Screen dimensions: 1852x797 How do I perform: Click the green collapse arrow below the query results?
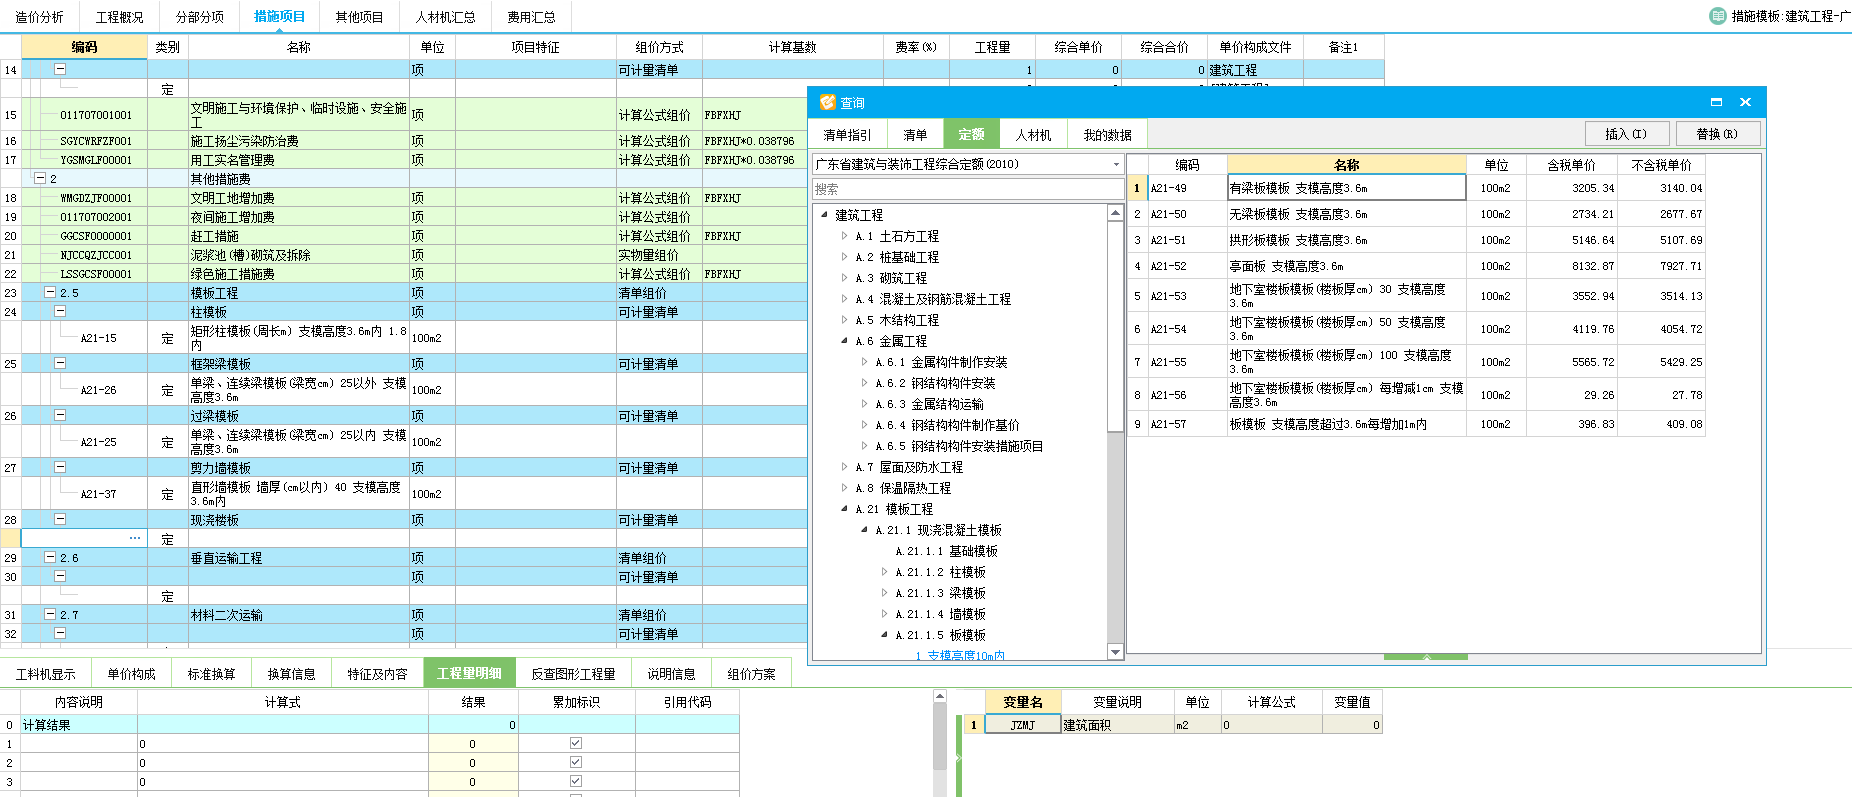pyautogui.click(x=1426, y=657)
